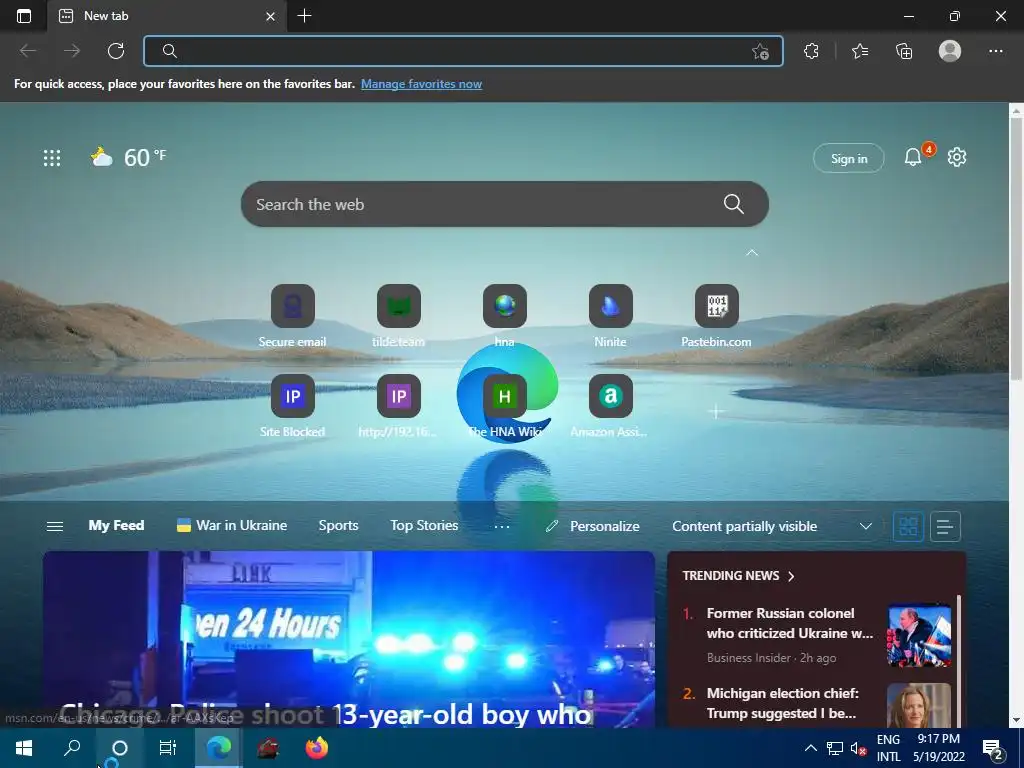The height and width of the screenshot is (768, 1024).
Task: Click the Search the web box
Action: click(x=504, y=204)
